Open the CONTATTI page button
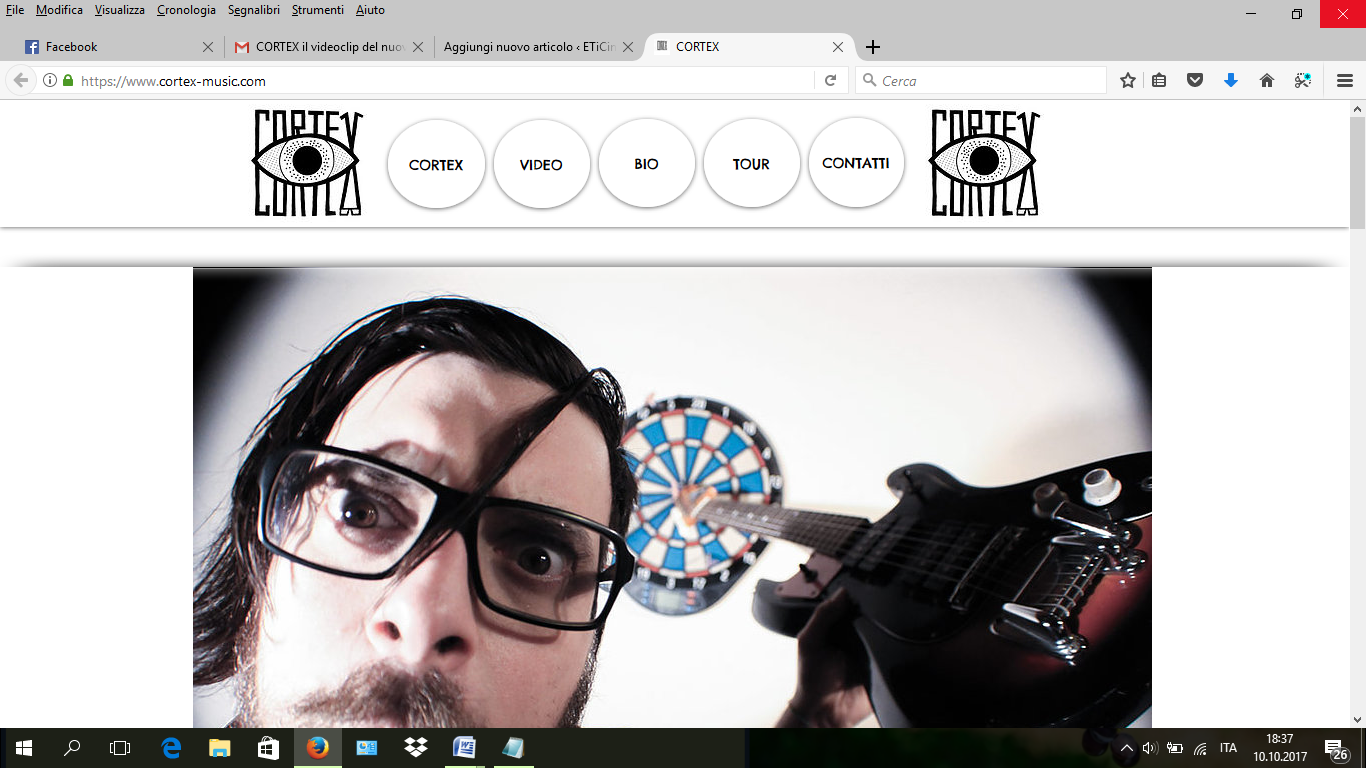 [856, 162]
